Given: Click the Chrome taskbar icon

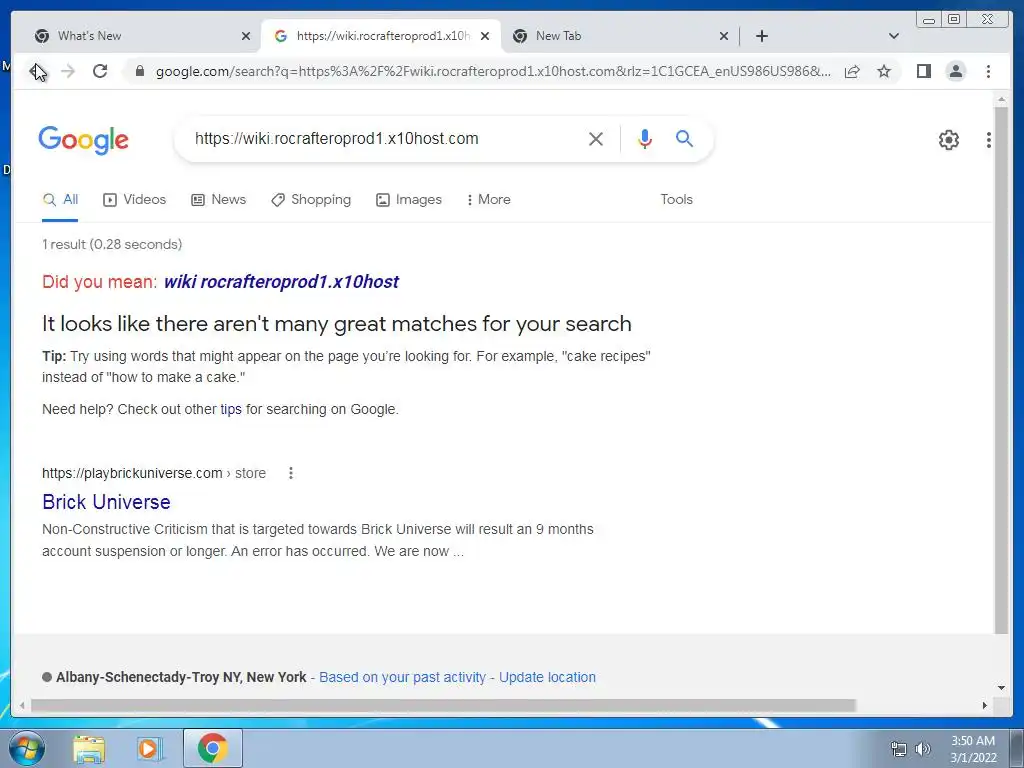Looking at the screenshot, I should click(x=213, y=748).
